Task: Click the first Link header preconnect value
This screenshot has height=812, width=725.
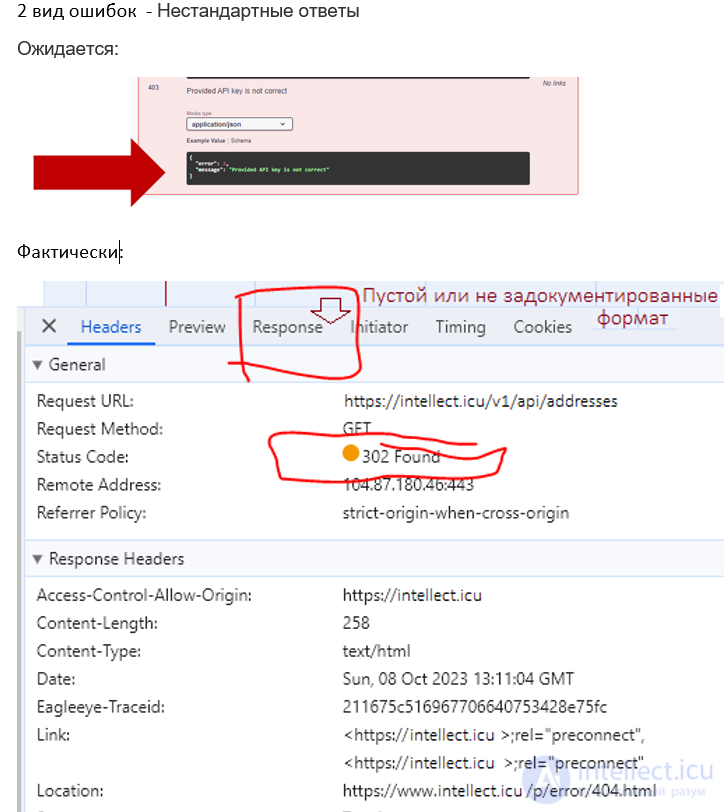Action: click(x=494, y=735)
